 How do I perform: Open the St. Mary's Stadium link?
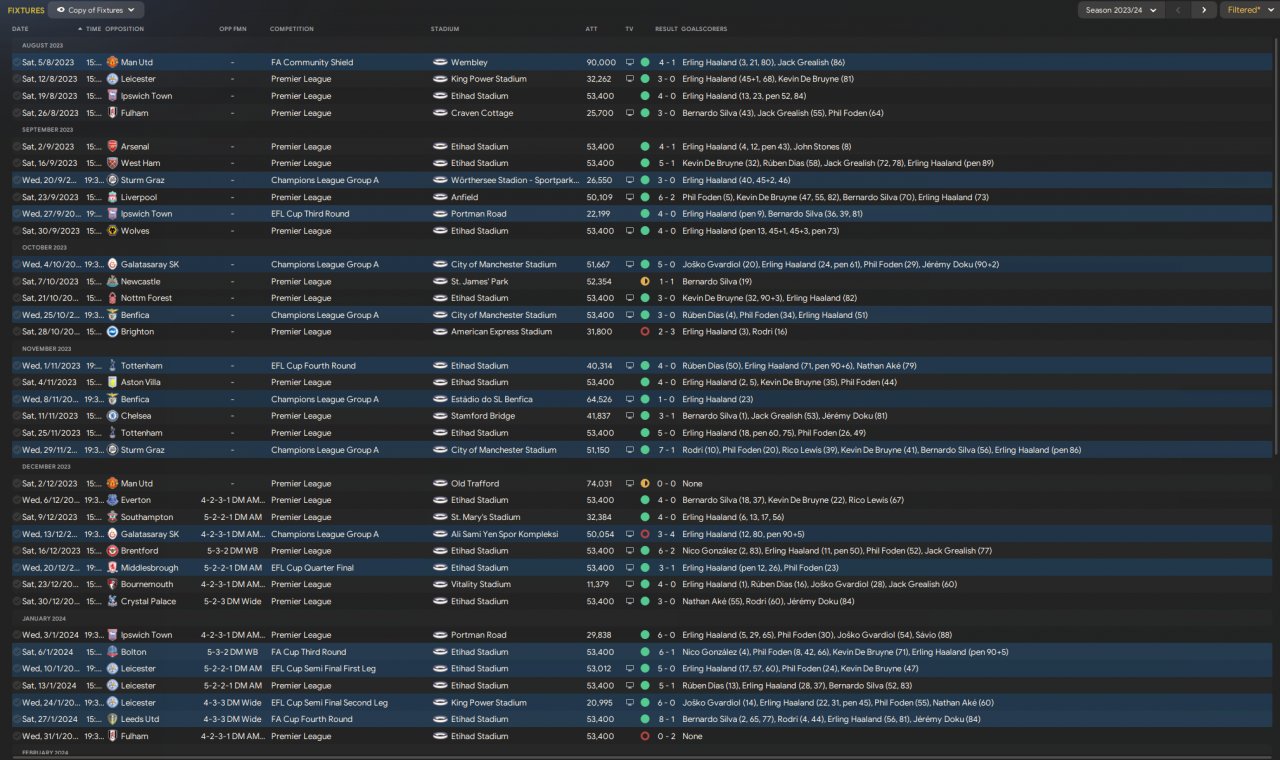pyautogui.click(x=486, y=517)
